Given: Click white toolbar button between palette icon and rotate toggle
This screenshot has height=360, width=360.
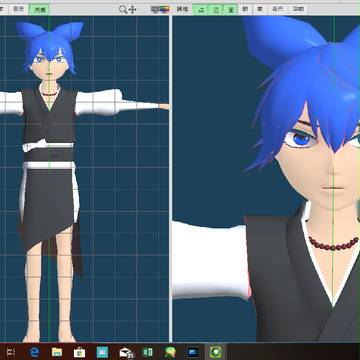Looking at the screenshot, I should [x=182, y=10].
